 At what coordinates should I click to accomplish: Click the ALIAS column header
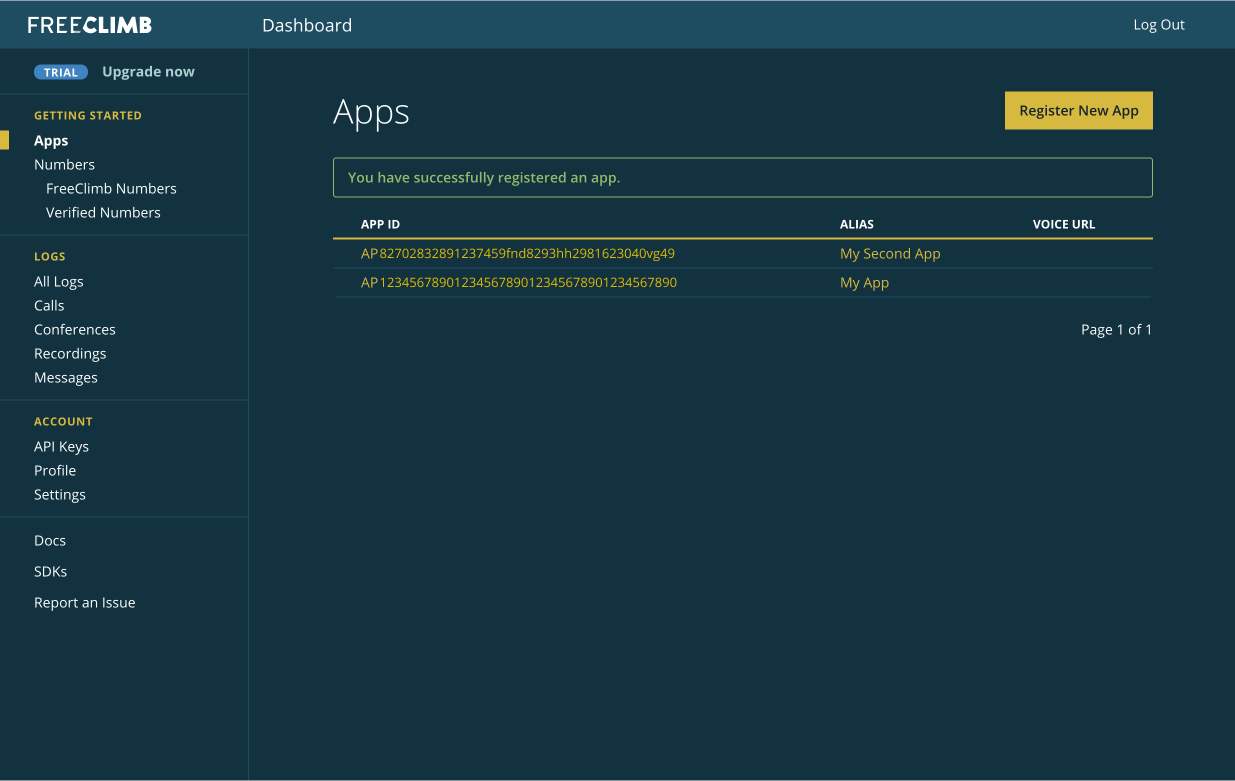pos(857,225)
